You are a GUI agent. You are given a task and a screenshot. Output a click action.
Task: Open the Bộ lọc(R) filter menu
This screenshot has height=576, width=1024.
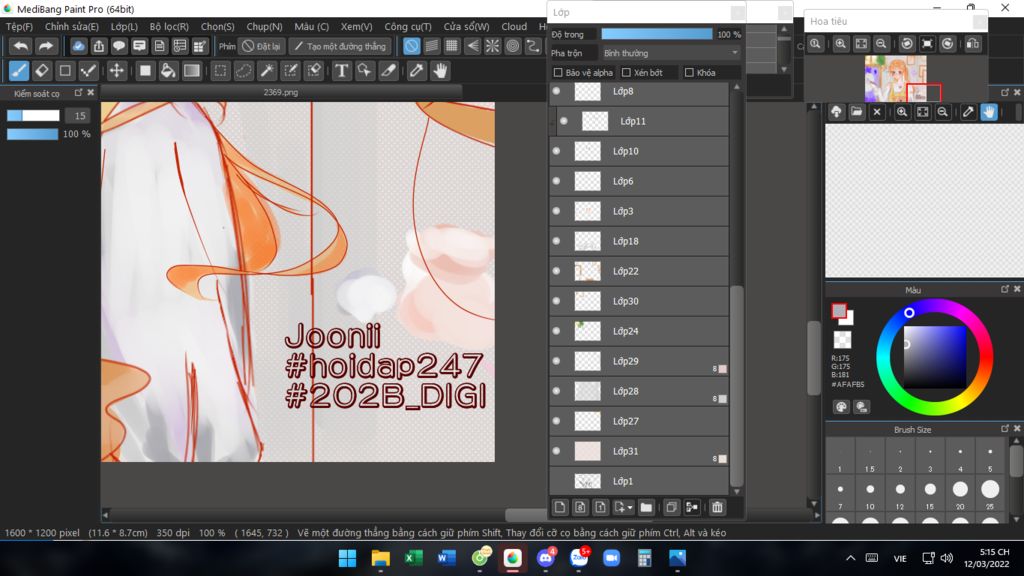click(169, 27)
